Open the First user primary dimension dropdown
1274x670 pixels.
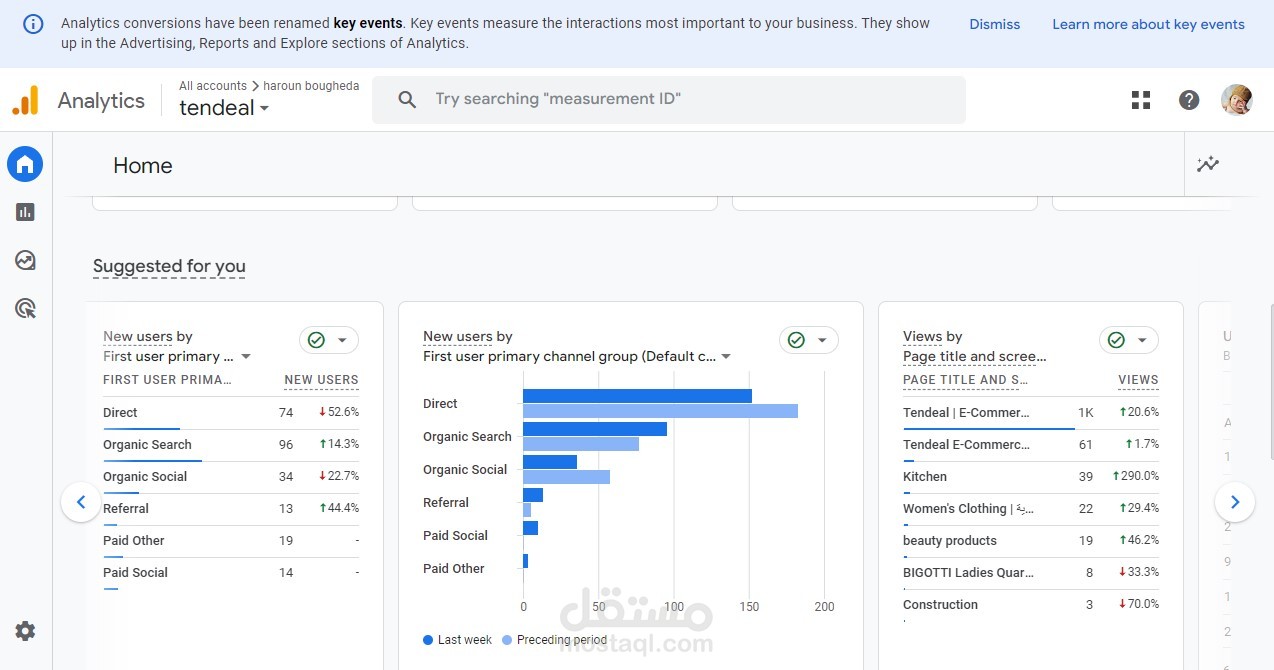point(246,356)
